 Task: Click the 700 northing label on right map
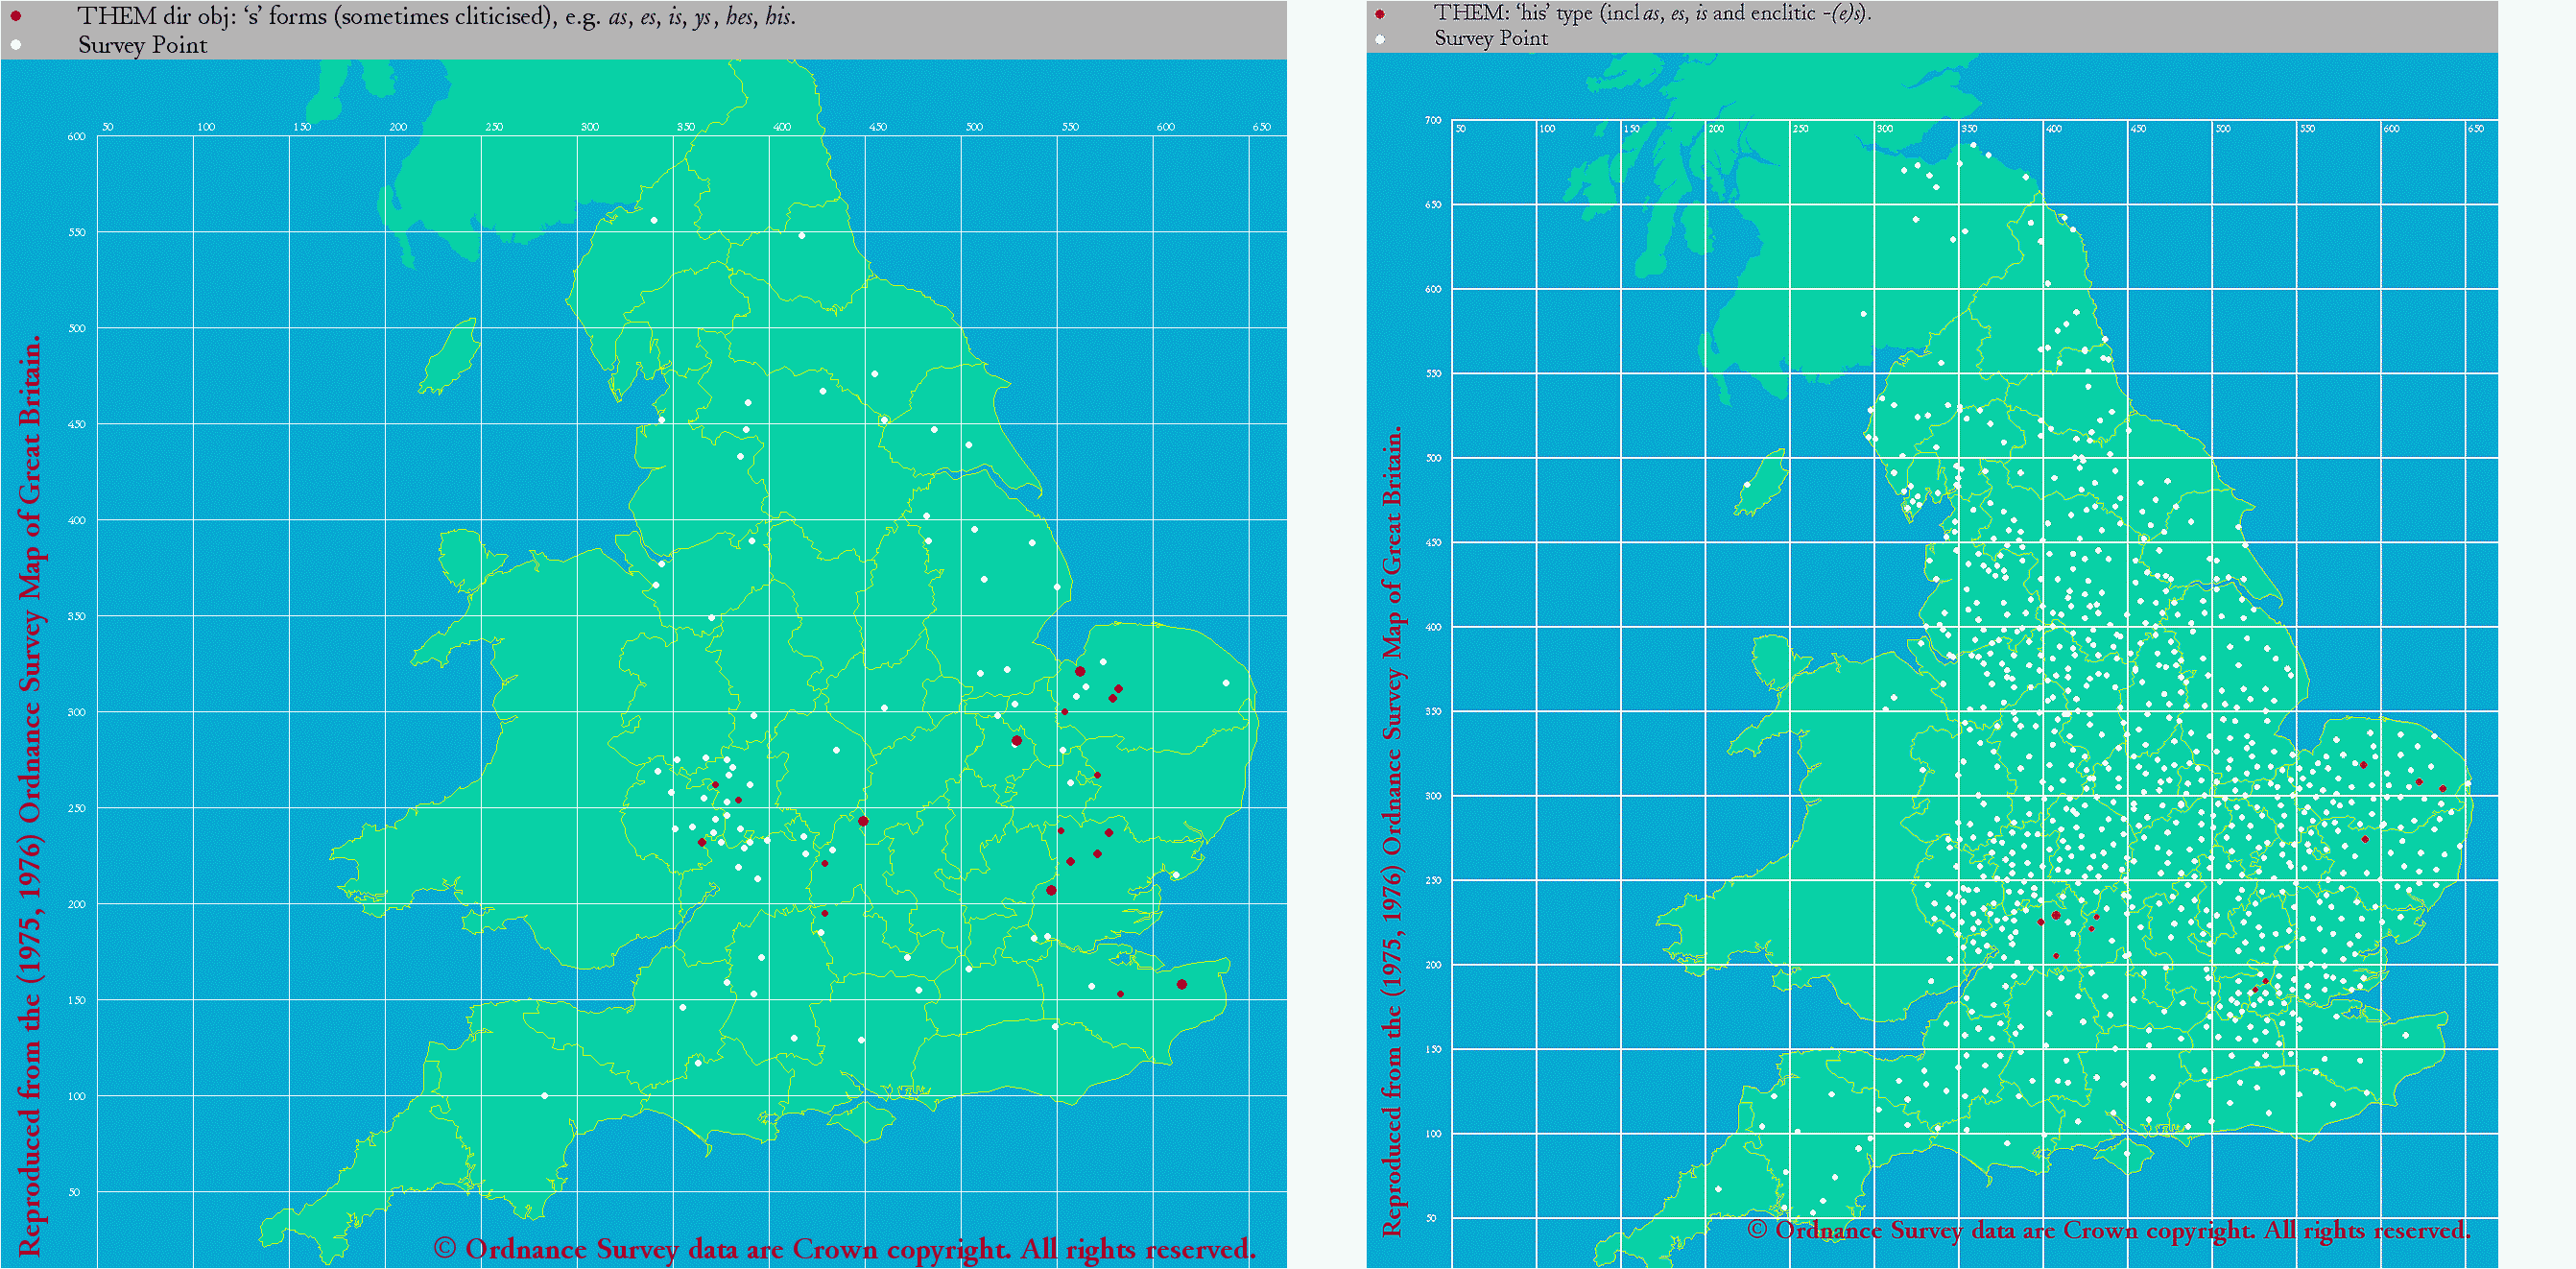(1433, 120)
